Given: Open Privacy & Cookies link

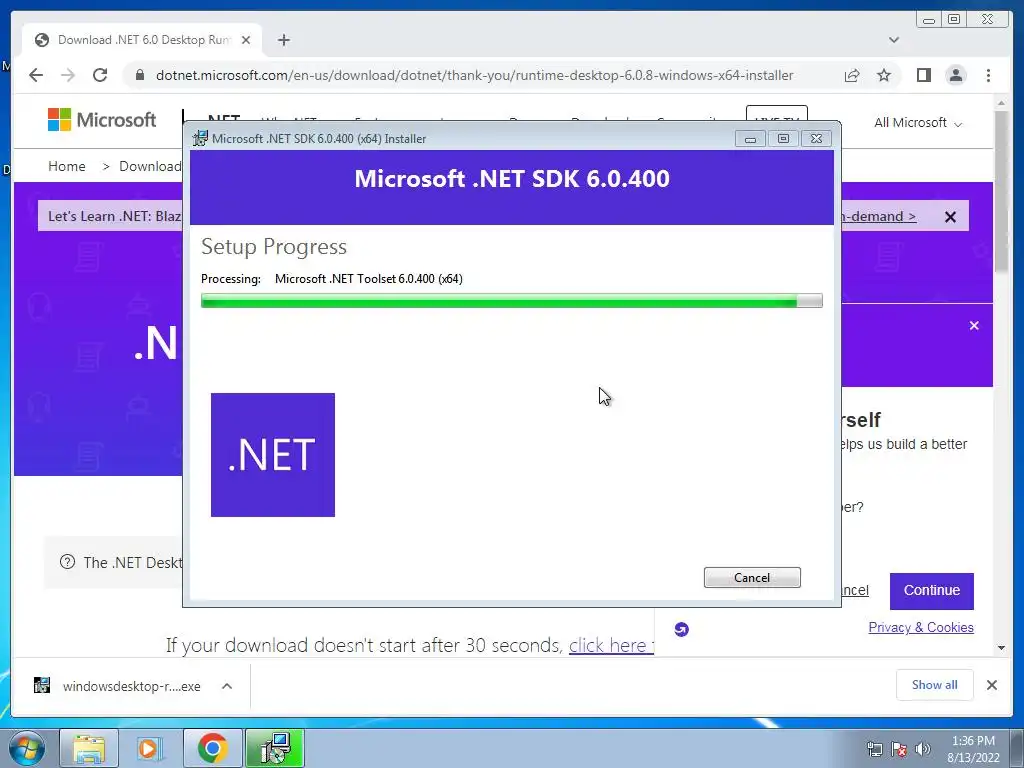Looking at the screenshot, I should click(921, 627).
